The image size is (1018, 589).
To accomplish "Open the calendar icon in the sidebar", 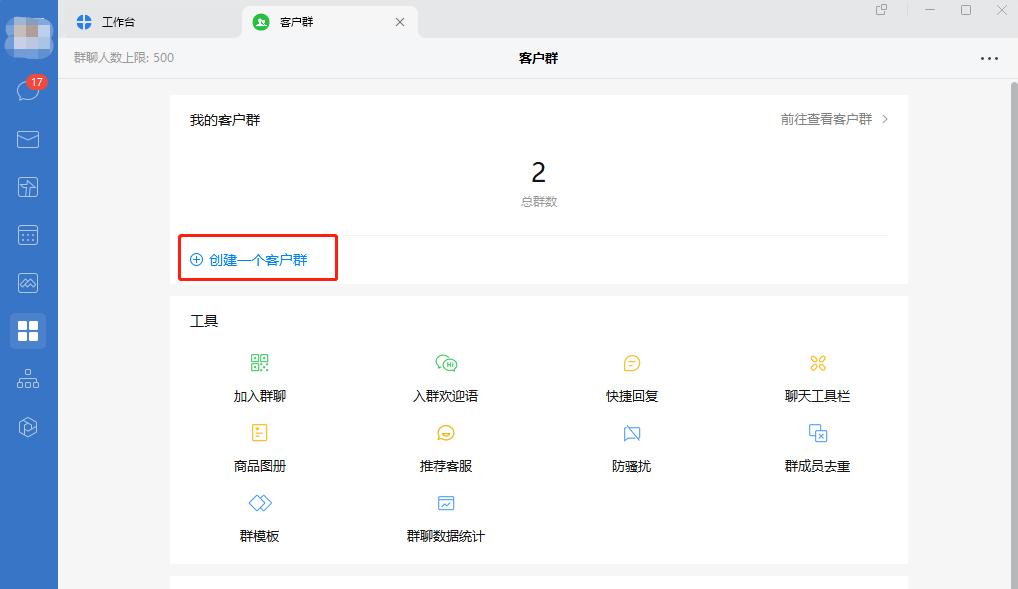I will pyautogui.click(x=28, y=235).
